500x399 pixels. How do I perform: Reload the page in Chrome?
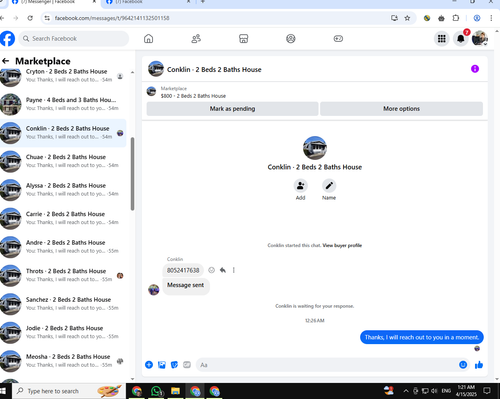point(30,18)
